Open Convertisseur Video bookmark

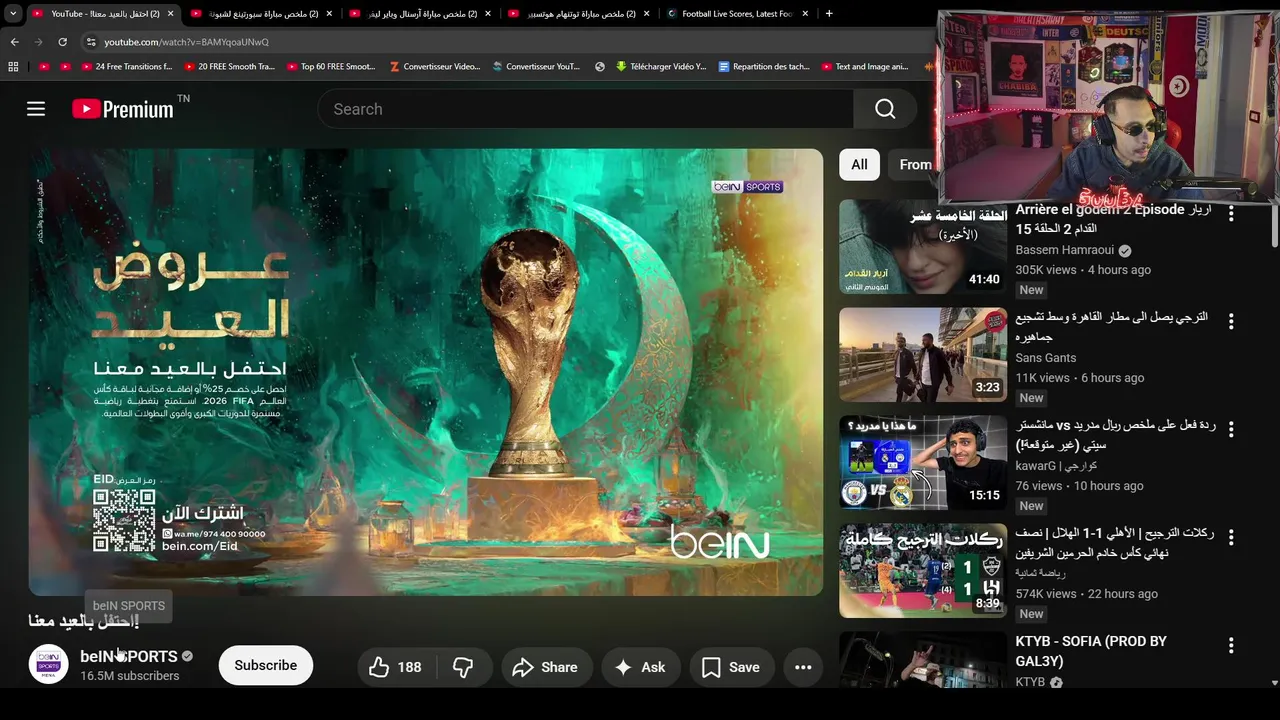(434, 67)
